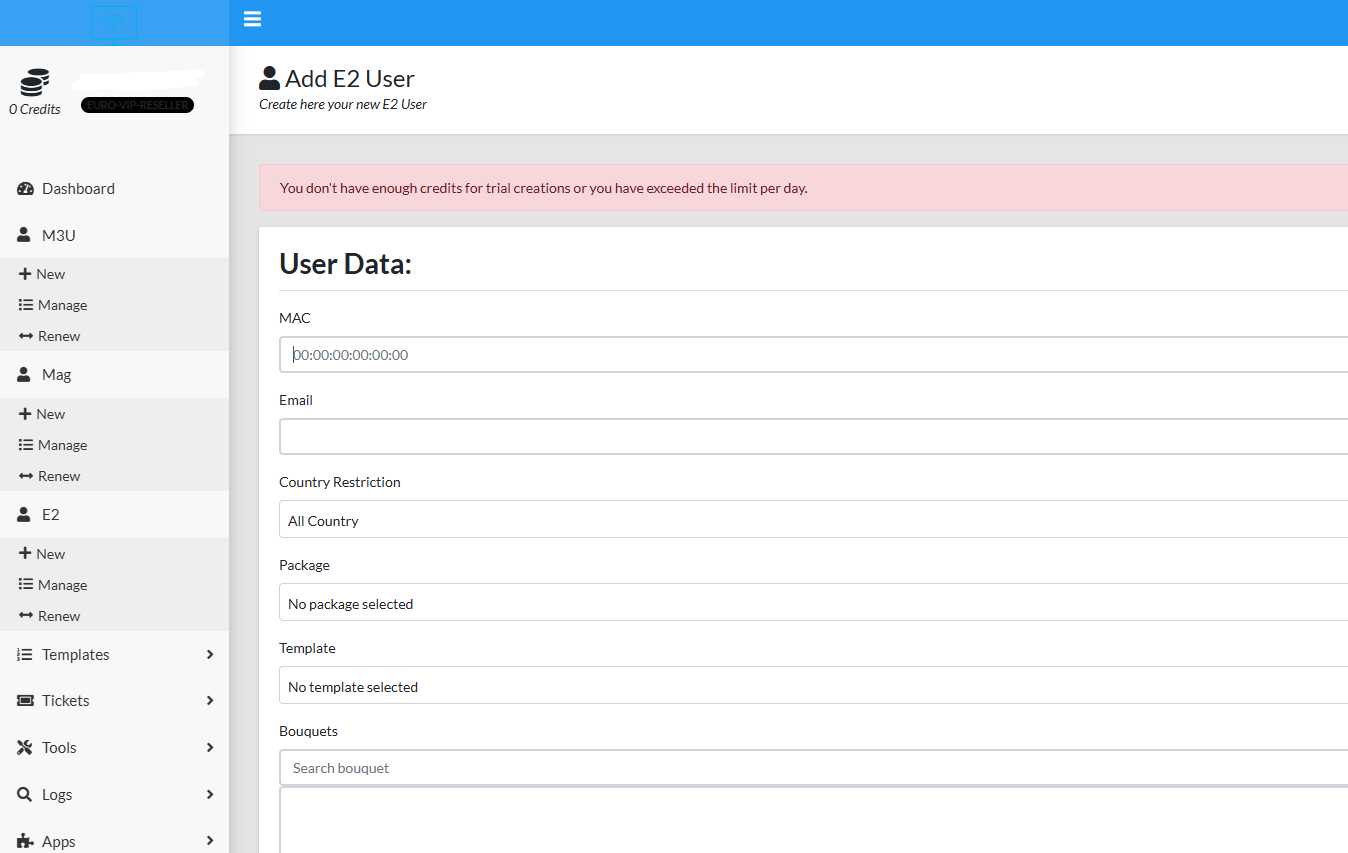
Task: Click the Dashboard gauge icon
Action: point(26,189)
